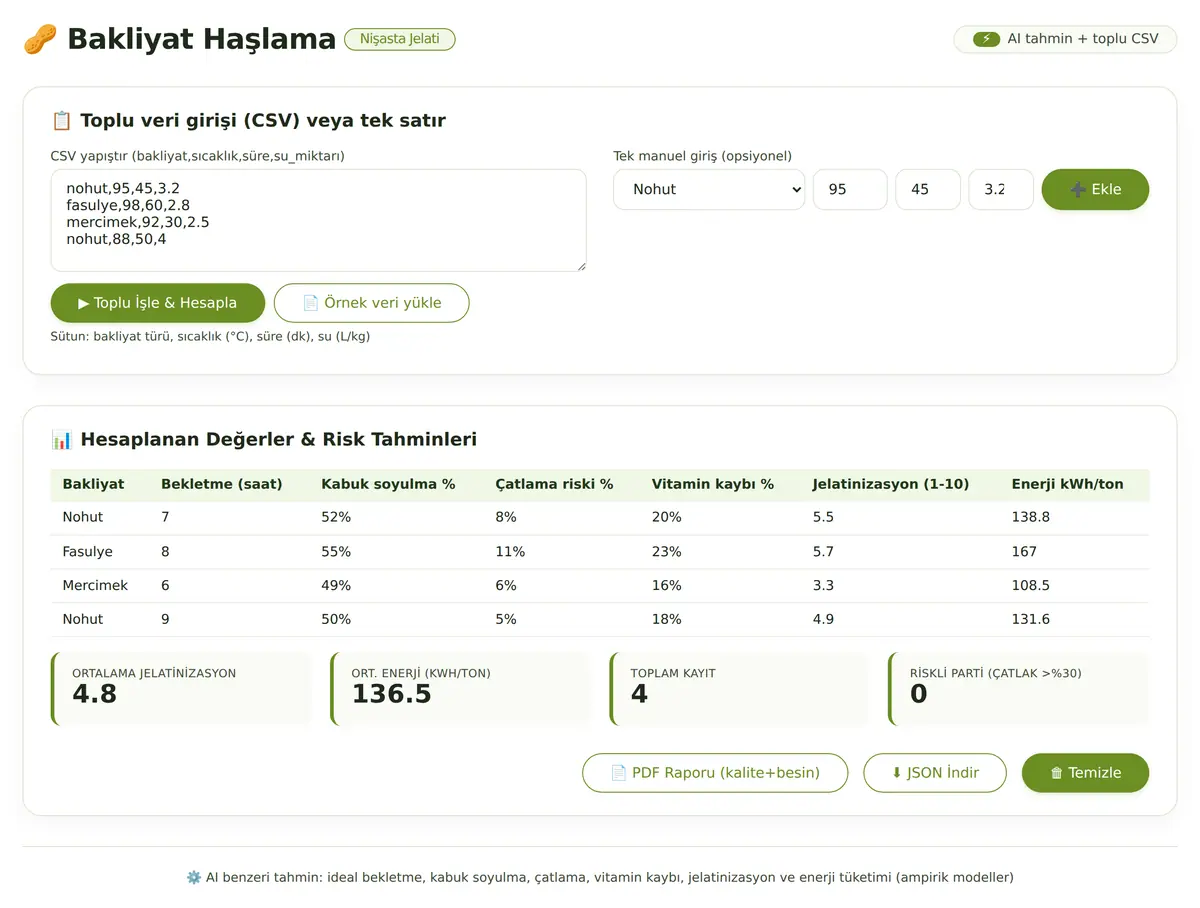Screen dimensions: 1200x908
Task: Click the CSV yapıştır label
Action: pyautogui.click(x=198, y=156)
